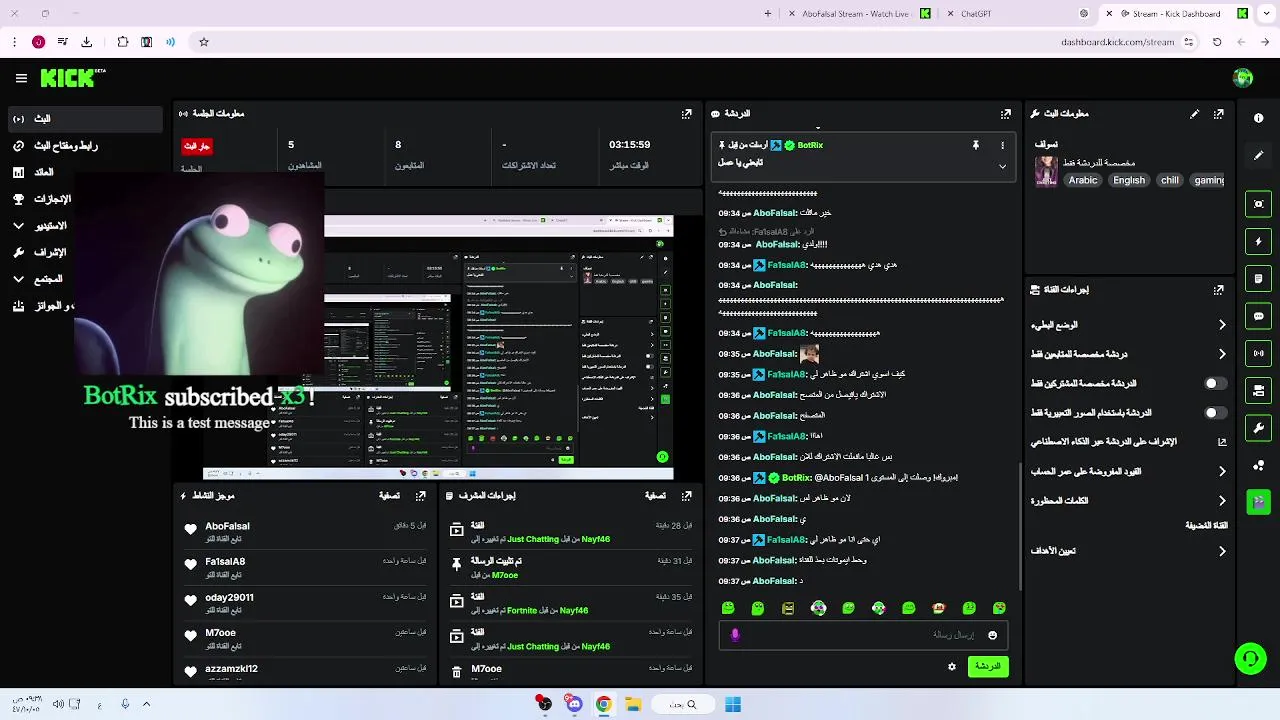Viewport: 1280px width, 720px height.
Task: Open the pinned message three-dot options
Action: [x=1002, y=145]
